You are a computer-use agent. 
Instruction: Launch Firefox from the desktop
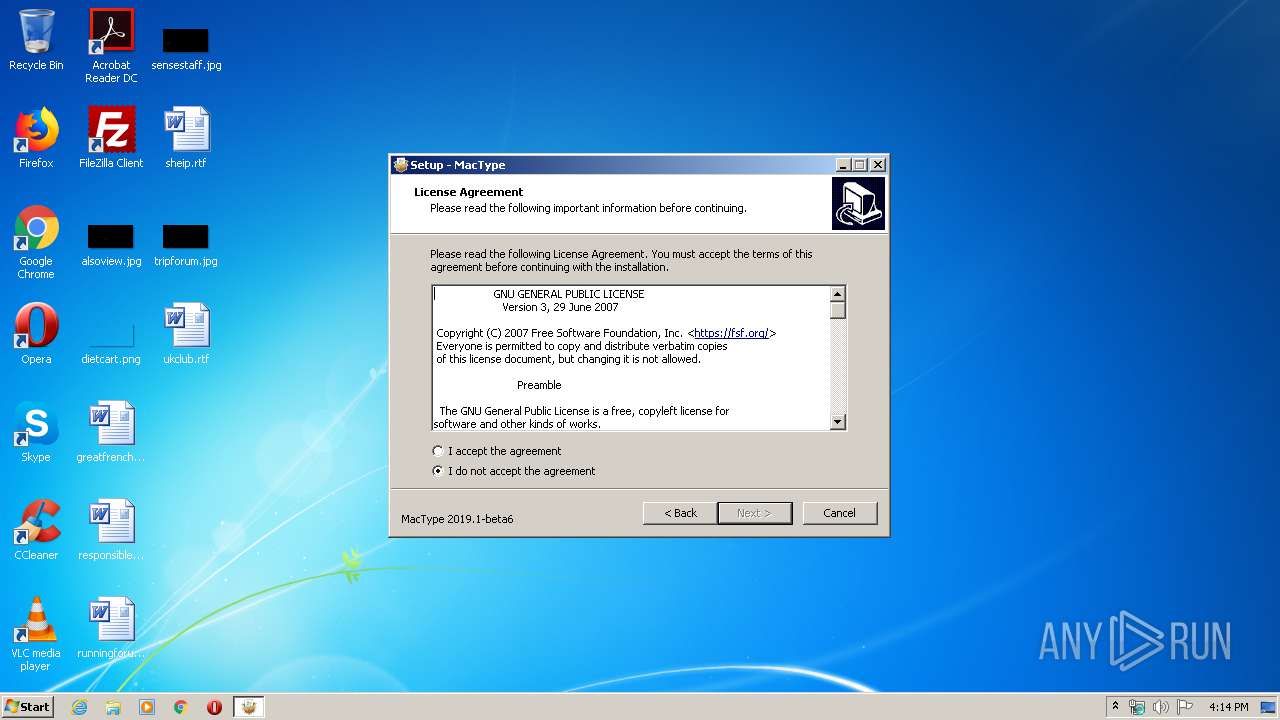tap(36, 138)
